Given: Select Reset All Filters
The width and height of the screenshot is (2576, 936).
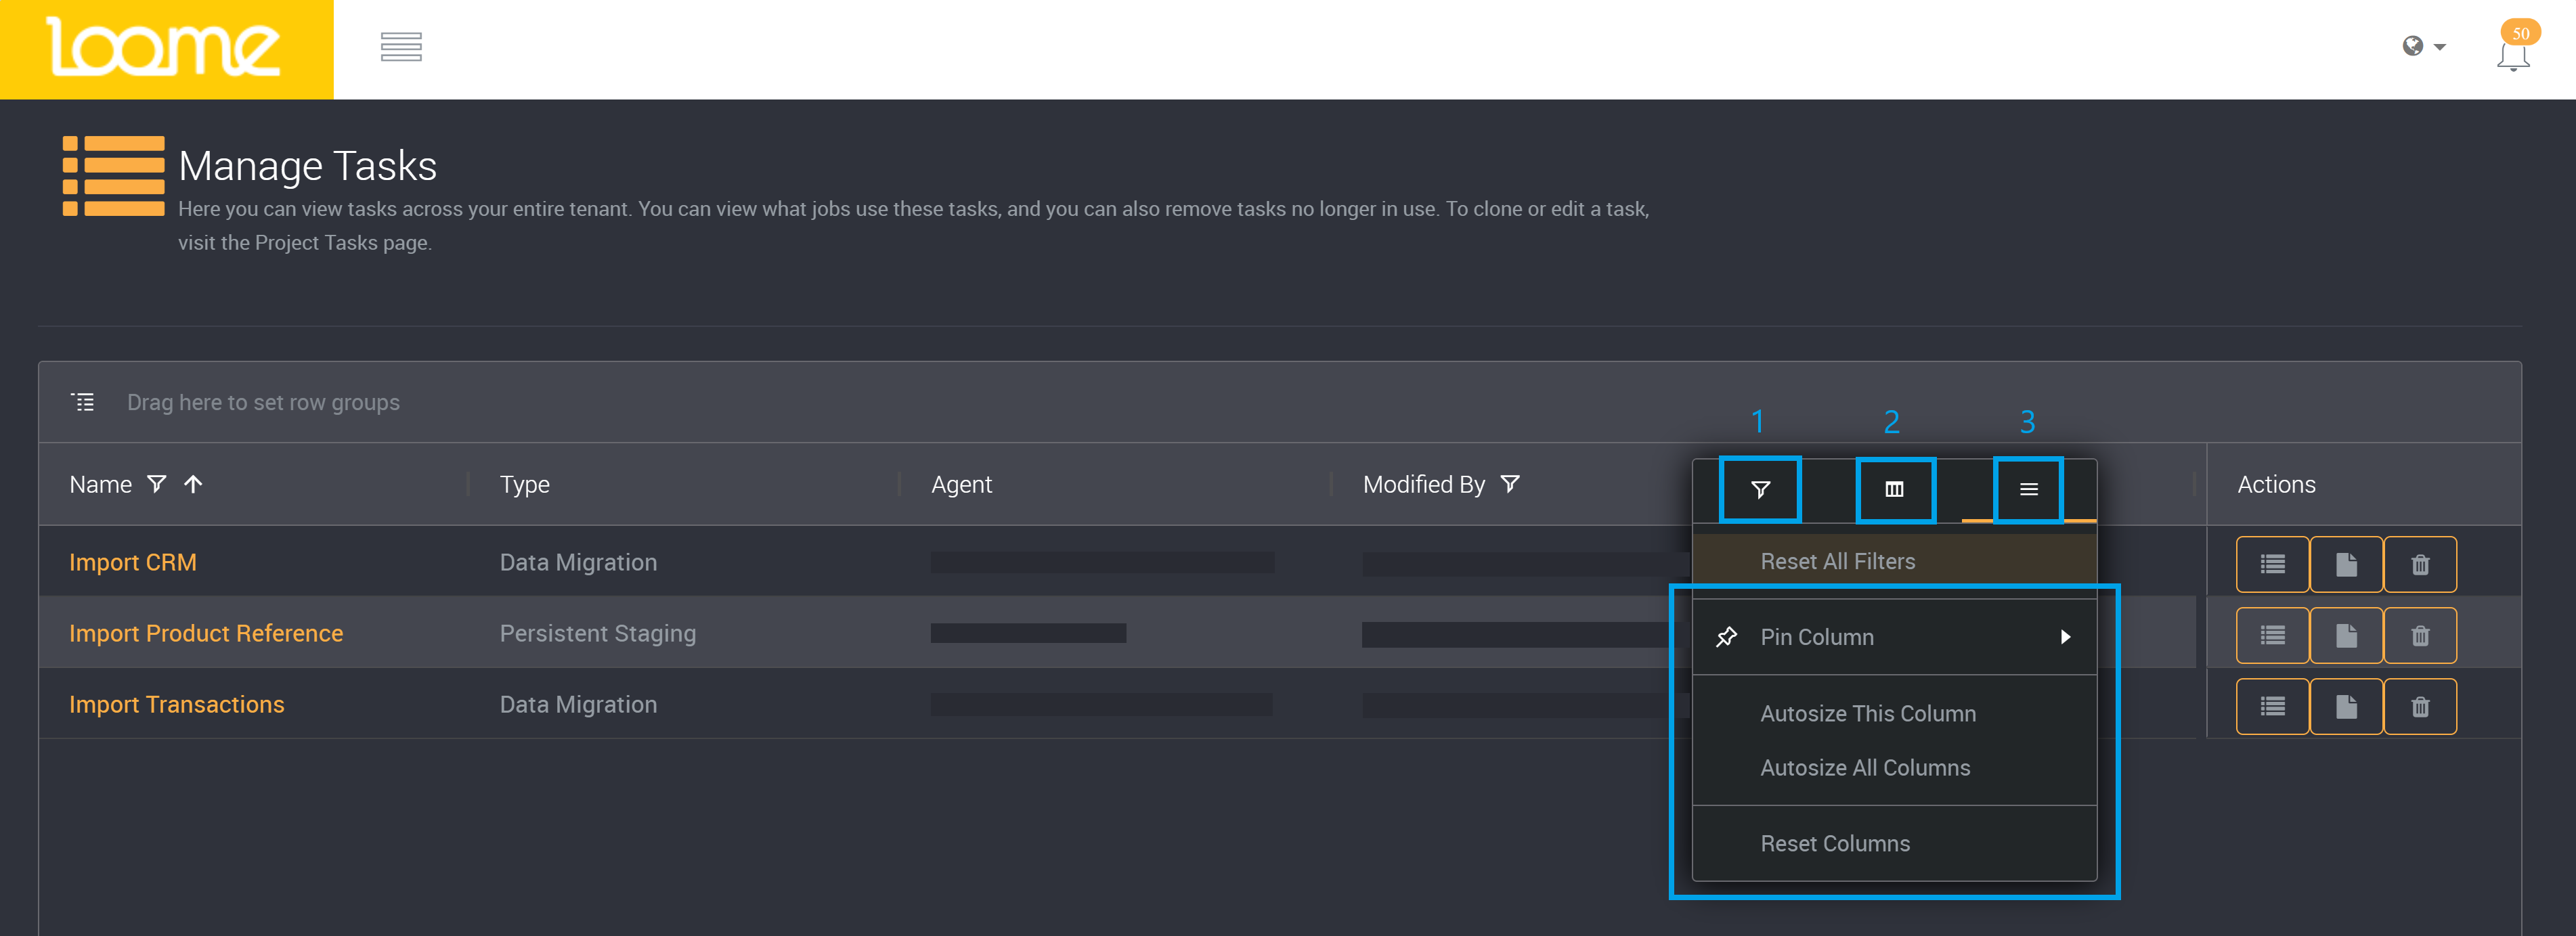Looking at the screenshot, I should [1894, 562].
